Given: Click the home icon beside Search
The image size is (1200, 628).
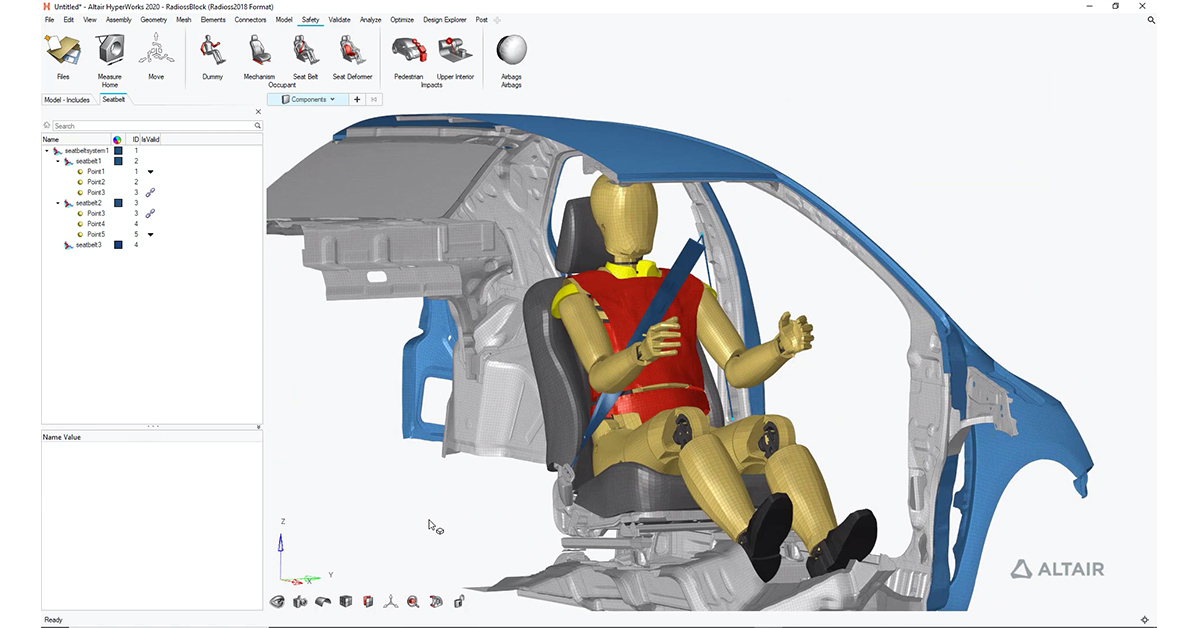Looking at the screenshot, I should click(47, 126).
